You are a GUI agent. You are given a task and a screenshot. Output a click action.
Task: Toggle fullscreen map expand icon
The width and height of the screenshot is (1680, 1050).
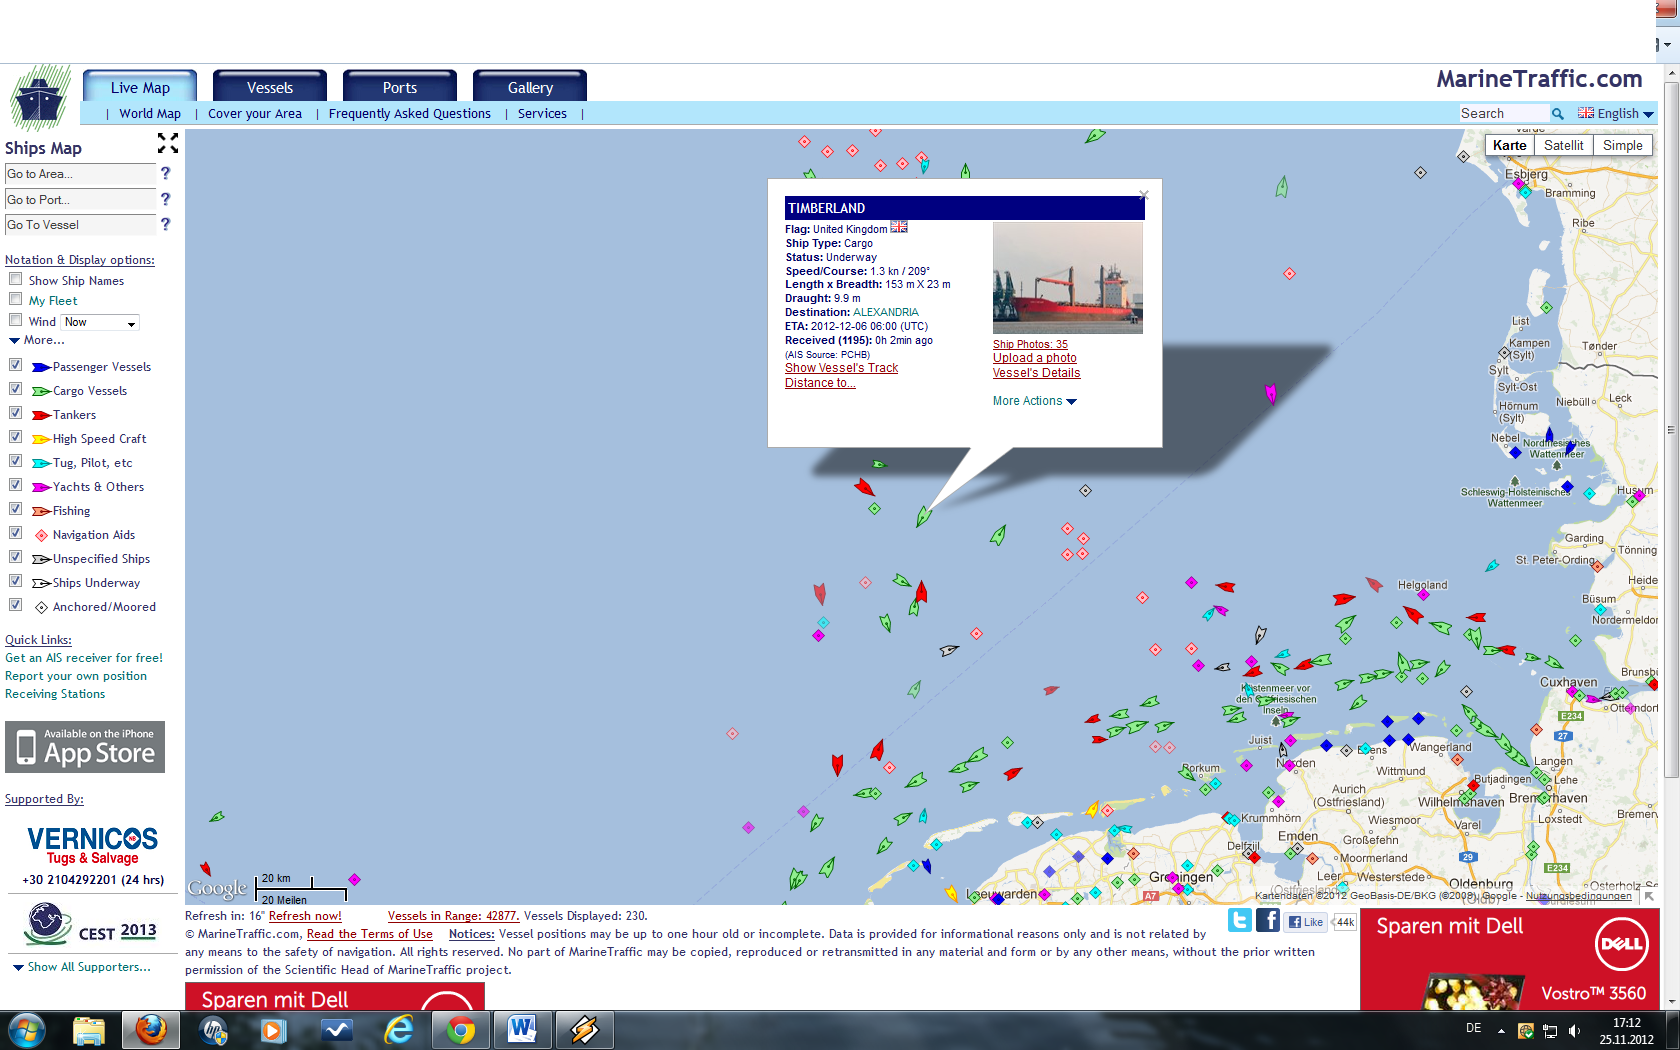click(167, 144)
